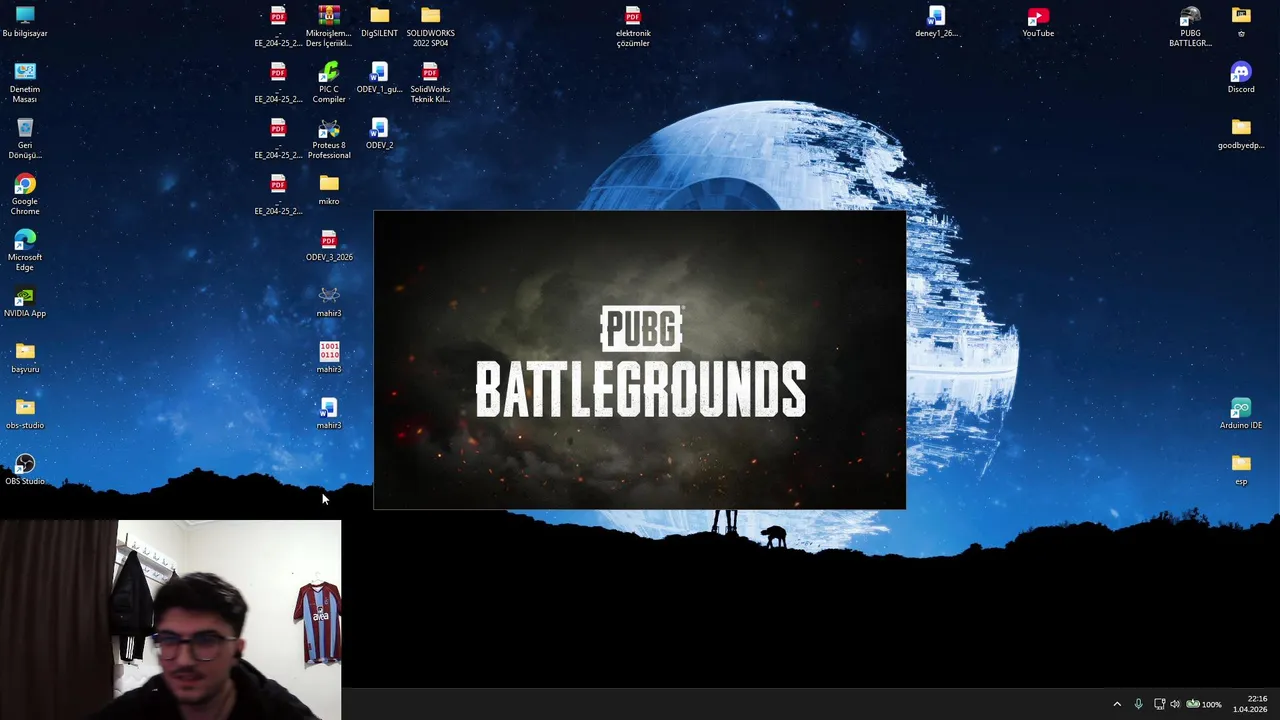This screenshot has height=720, width=1280.
Task: Expand the hidden system tray icons chevron
Action: (1117, 704)
